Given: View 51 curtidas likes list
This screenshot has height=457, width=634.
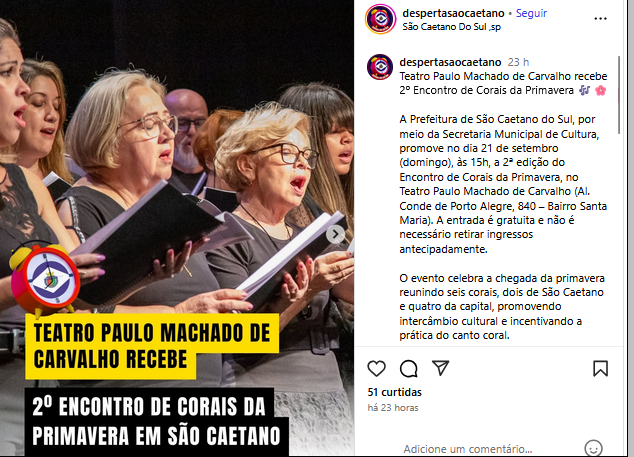Looking at the screenshot, I should coord(394,392).
